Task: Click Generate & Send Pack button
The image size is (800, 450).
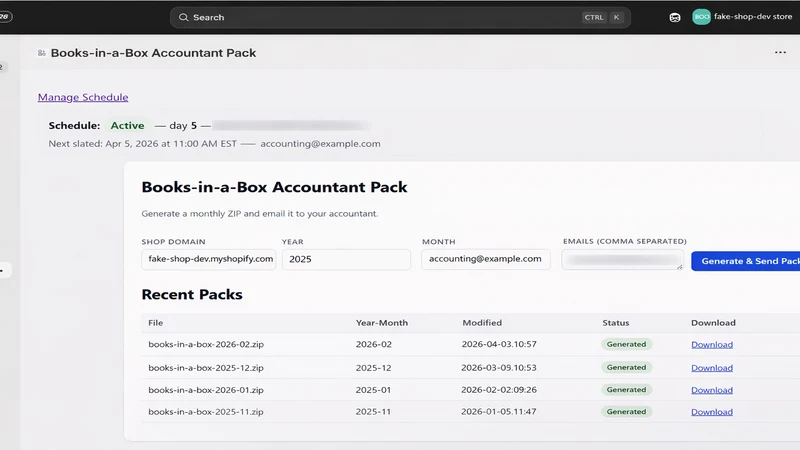Action: 746,261
